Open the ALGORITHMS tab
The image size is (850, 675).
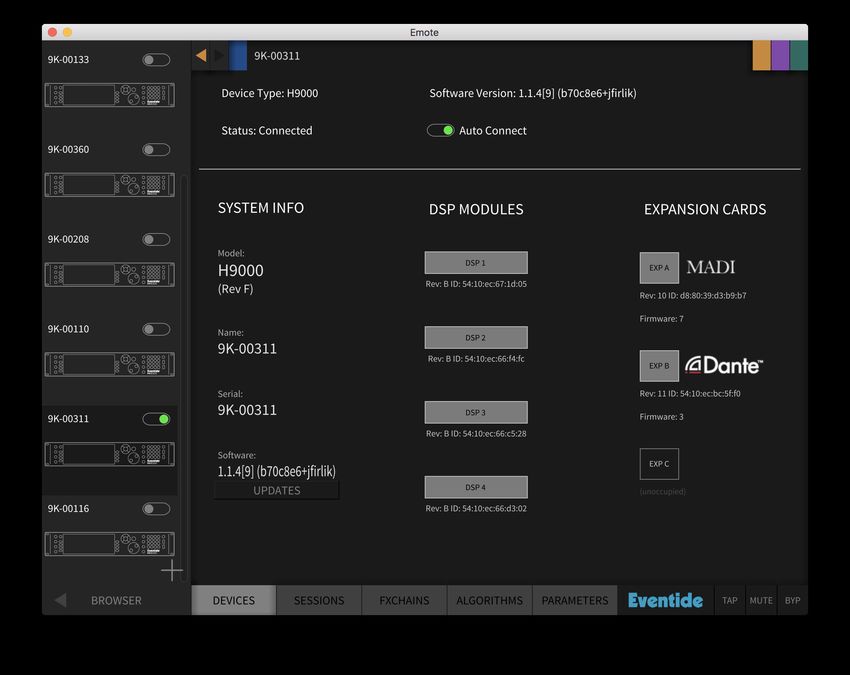[490, 600]
